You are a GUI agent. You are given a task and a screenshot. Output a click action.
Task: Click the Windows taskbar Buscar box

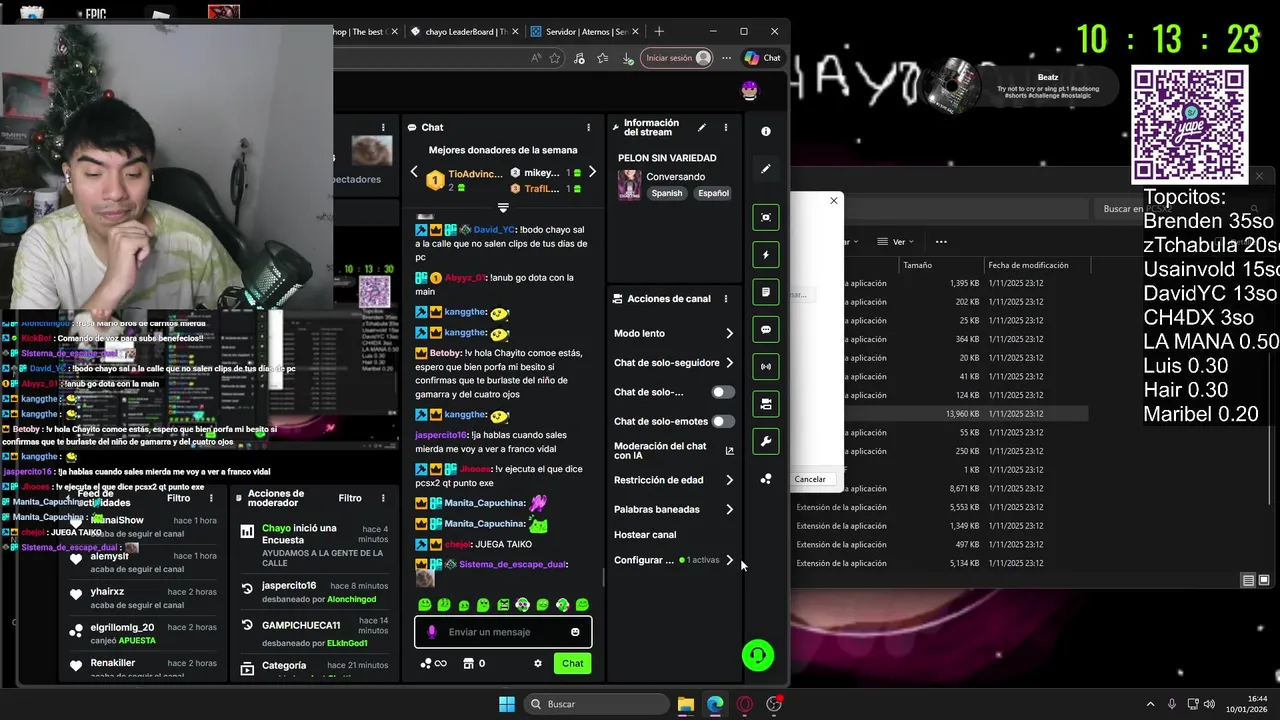pyautogui.click(x=597, y=704)
